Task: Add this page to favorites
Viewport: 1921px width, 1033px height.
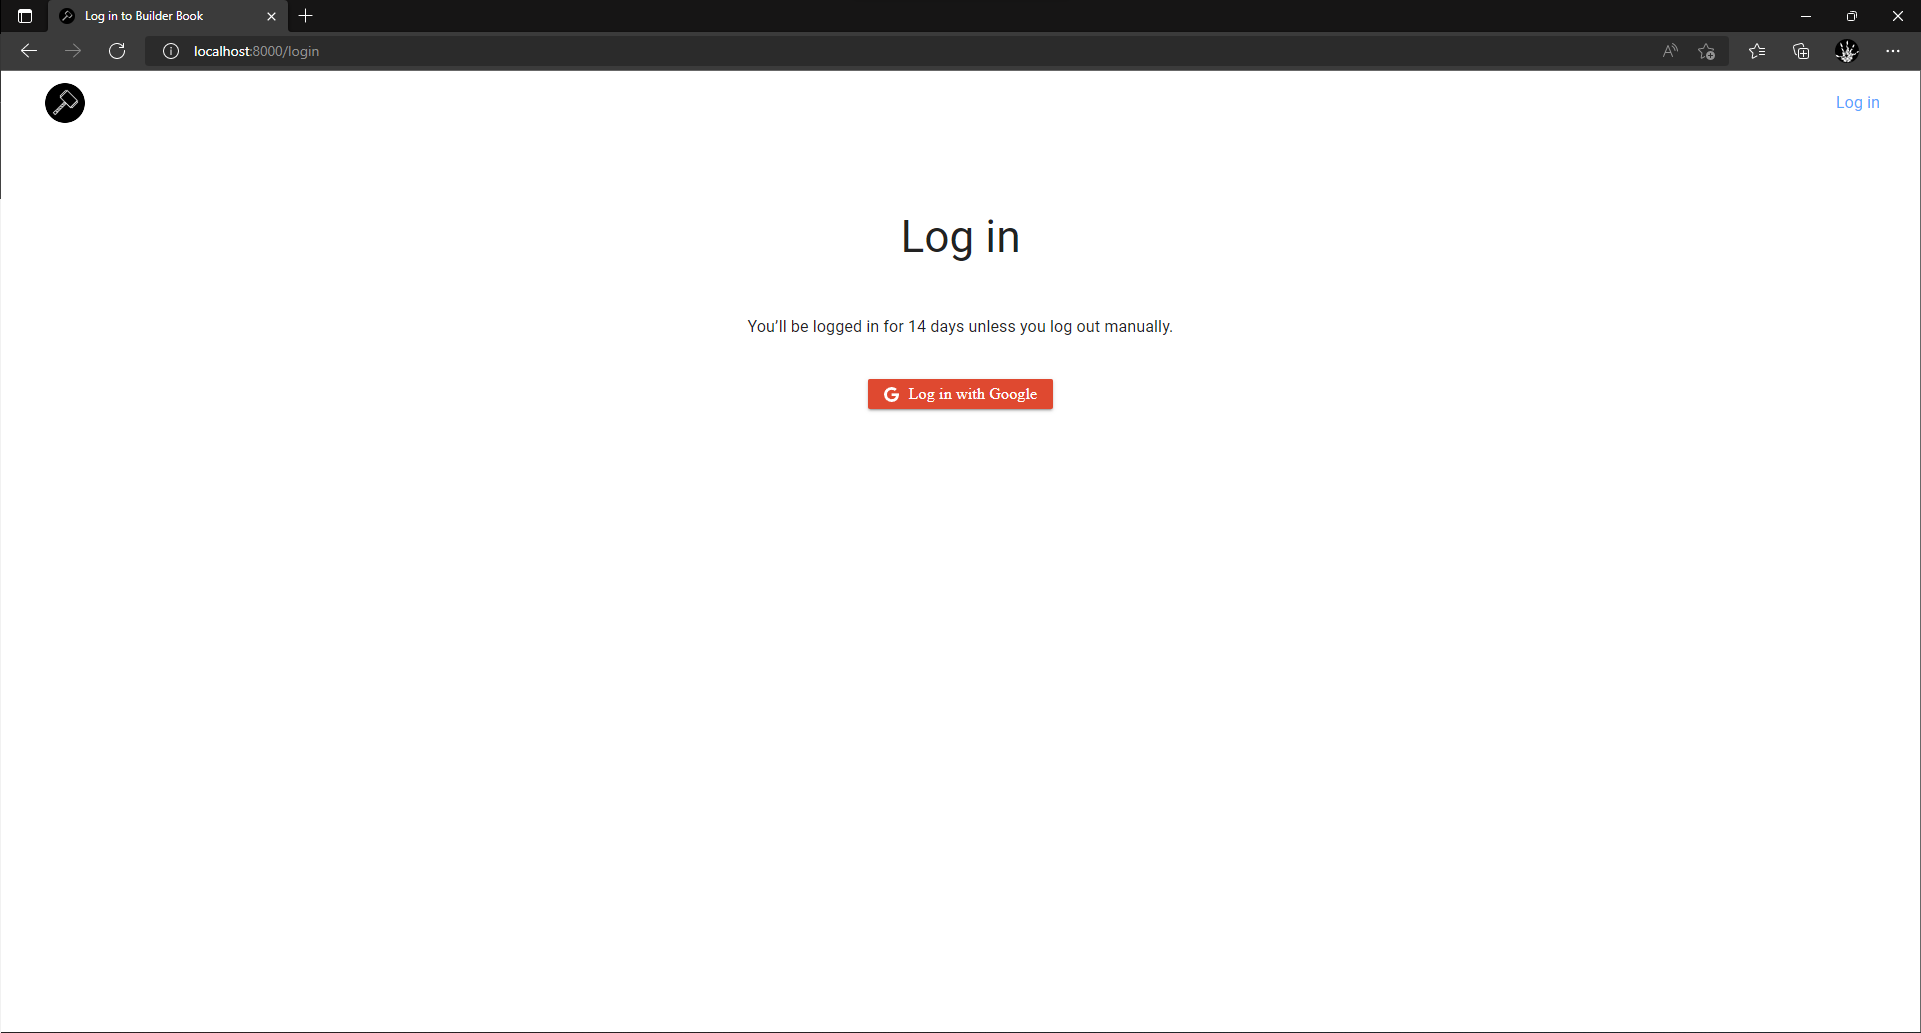Action: click(x=1707, y=51)
